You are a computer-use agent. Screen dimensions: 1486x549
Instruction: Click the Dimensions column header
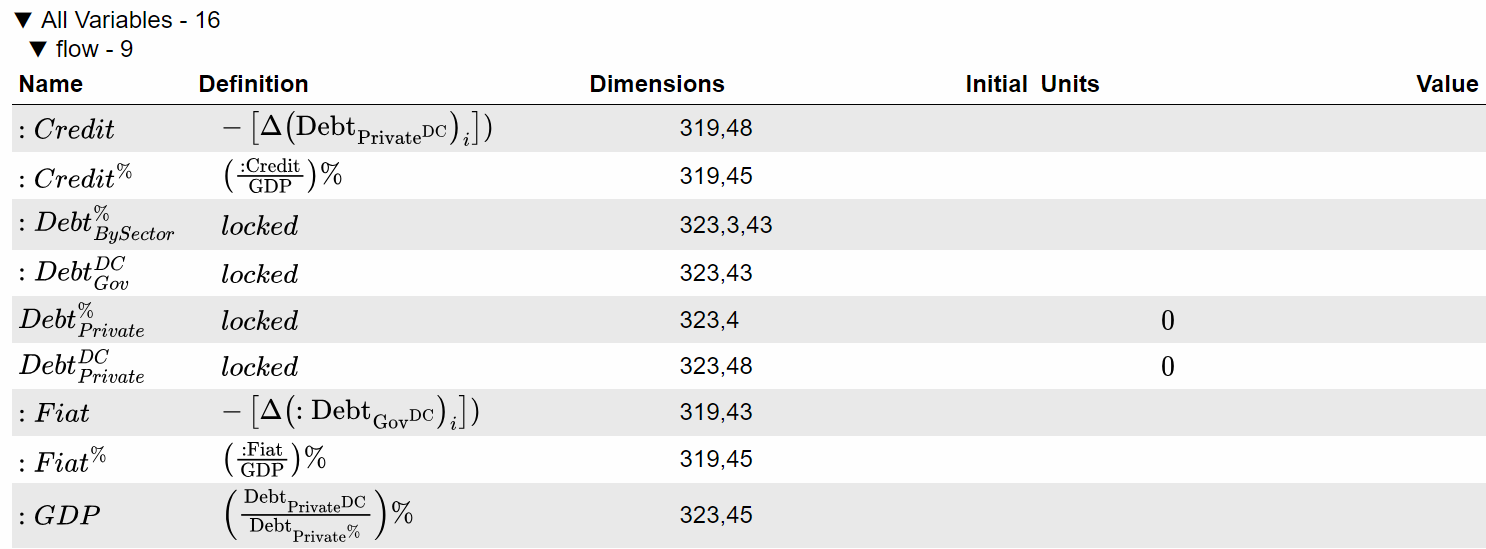click(x=657, y=84)
